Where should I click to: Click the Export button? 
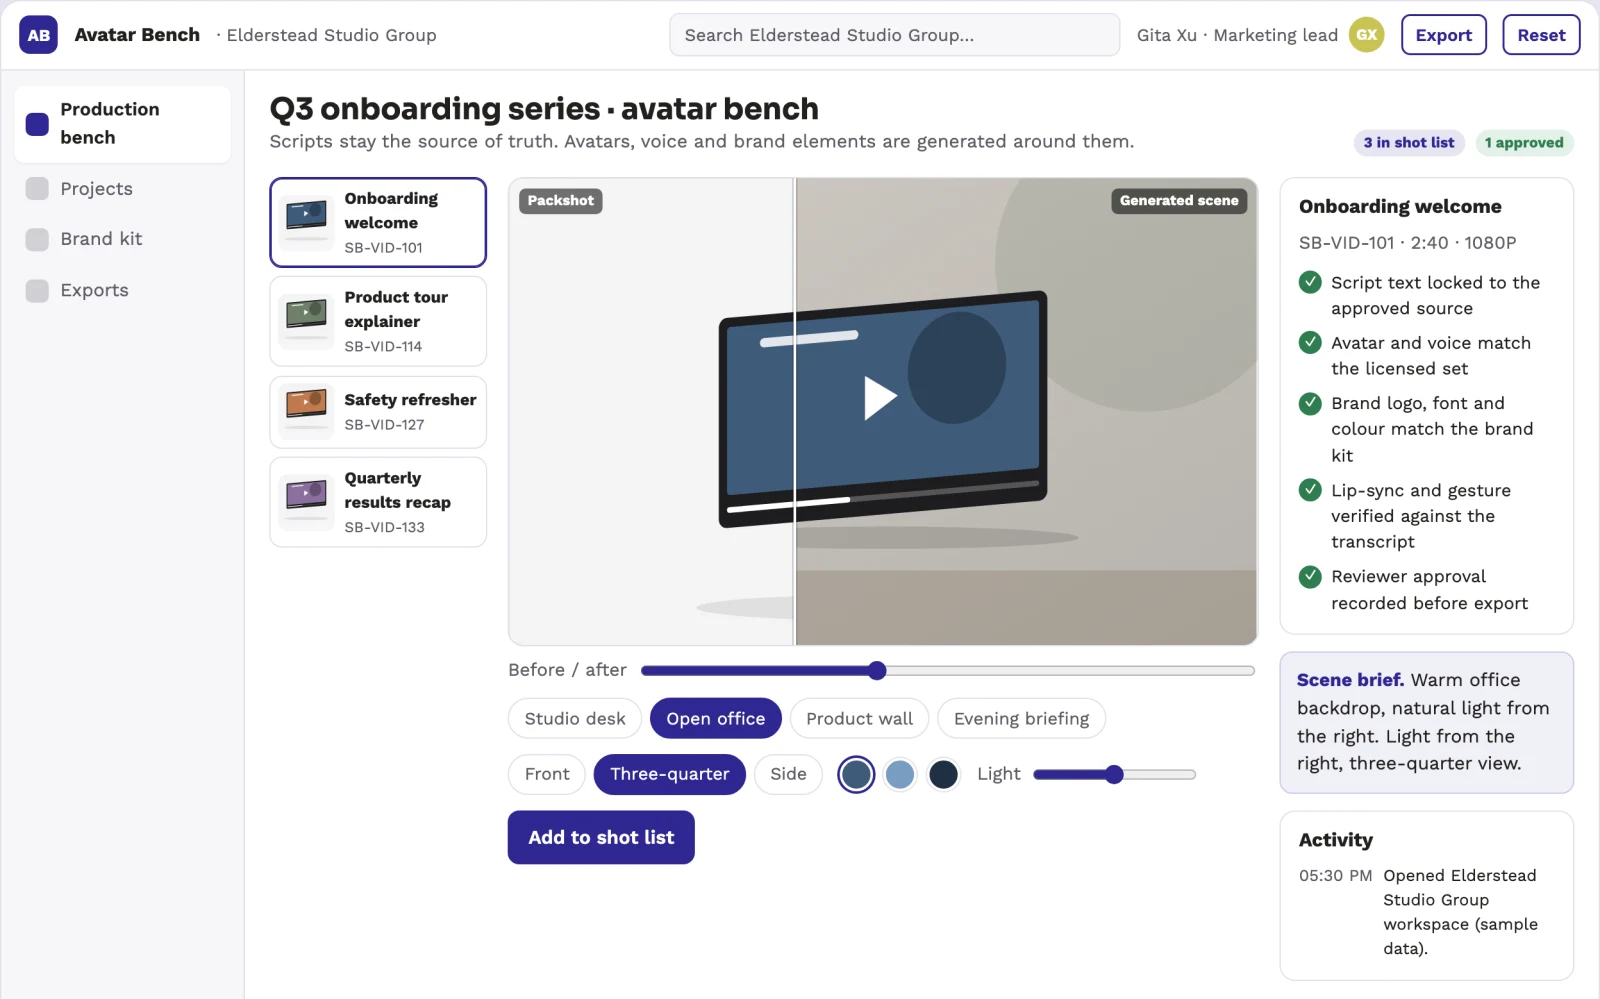(1444, 35)
